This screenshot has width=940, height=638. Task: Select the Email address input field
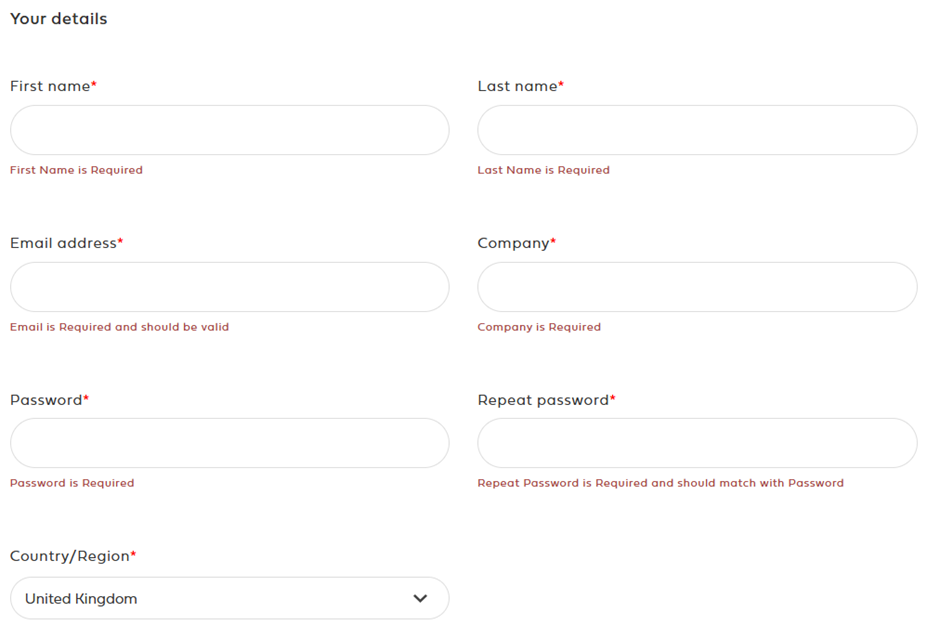tap(230, 287)
